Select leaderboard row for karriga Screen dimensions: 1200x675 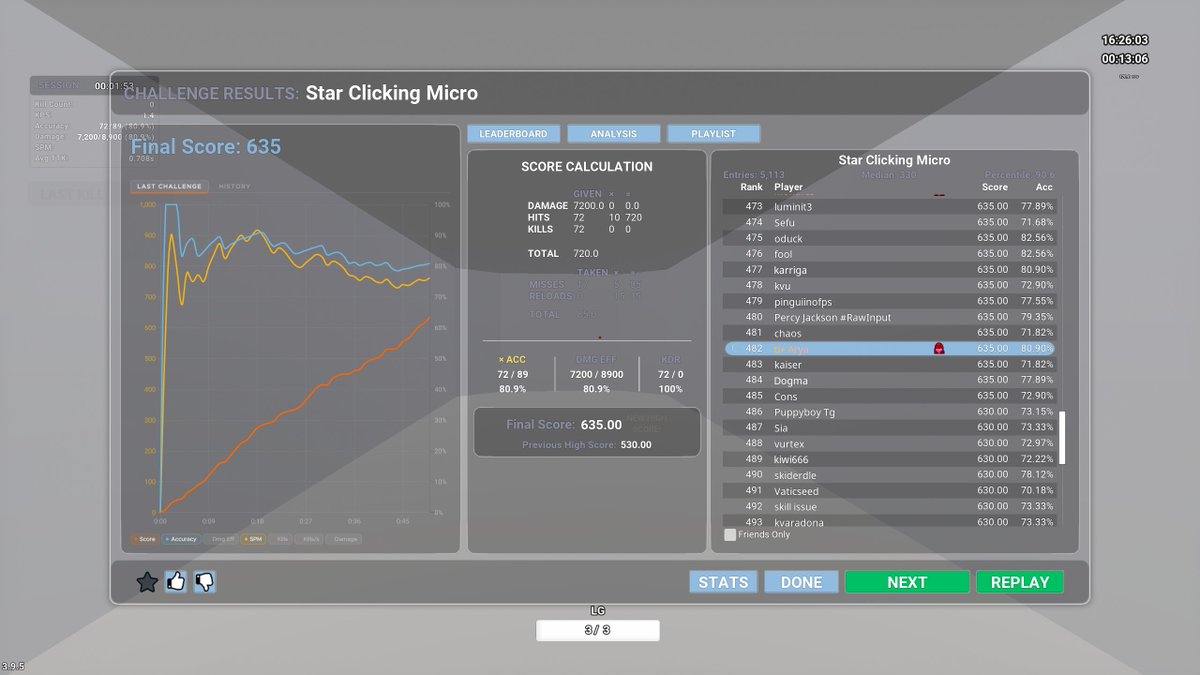point(889,270)
